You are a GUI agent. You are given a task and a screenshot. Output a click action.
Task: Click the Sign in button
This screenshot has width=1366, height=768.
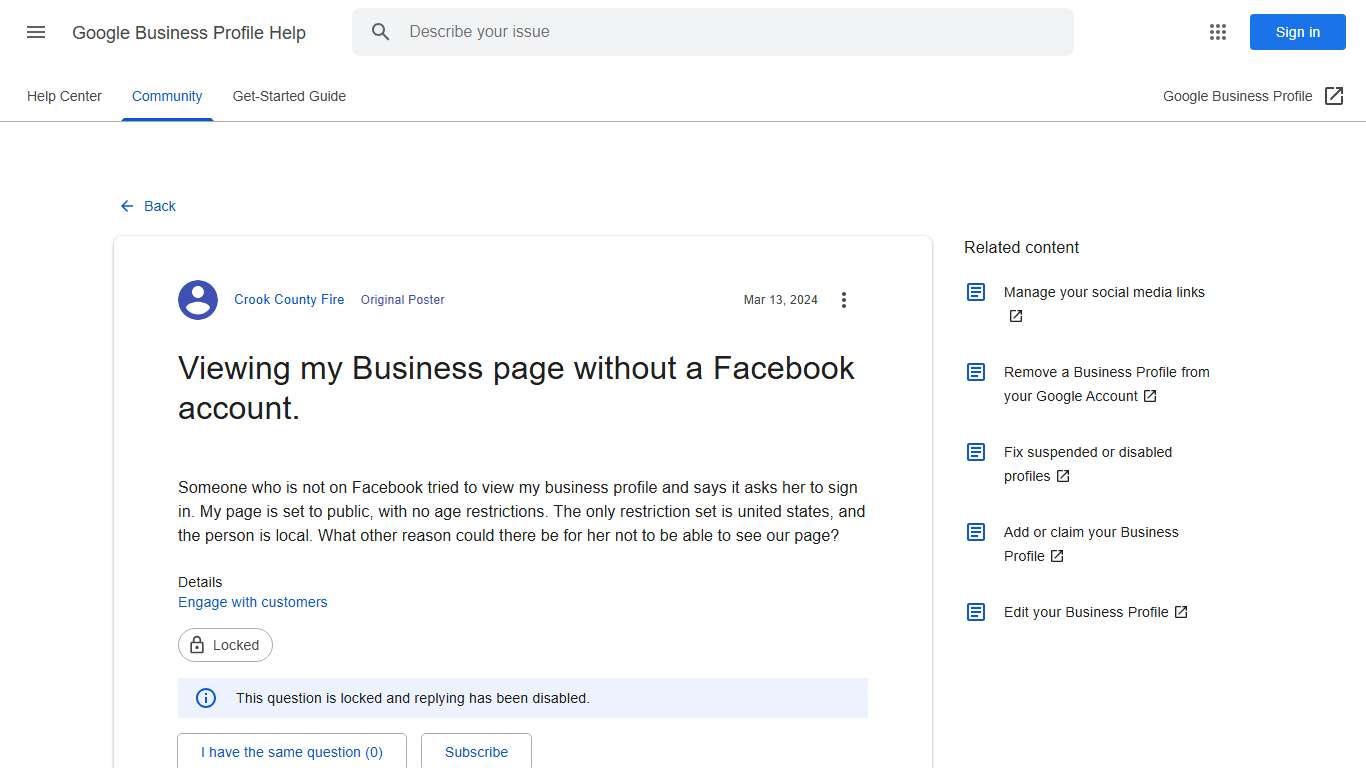point(1297,32)
